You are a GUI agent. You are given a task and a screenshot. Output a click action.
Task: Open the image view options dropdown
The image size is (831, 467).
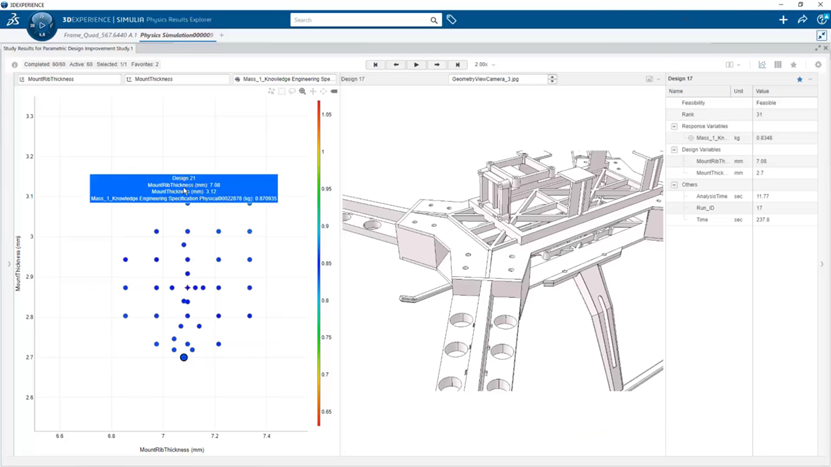pyautogui.click(x=653, y=79)
